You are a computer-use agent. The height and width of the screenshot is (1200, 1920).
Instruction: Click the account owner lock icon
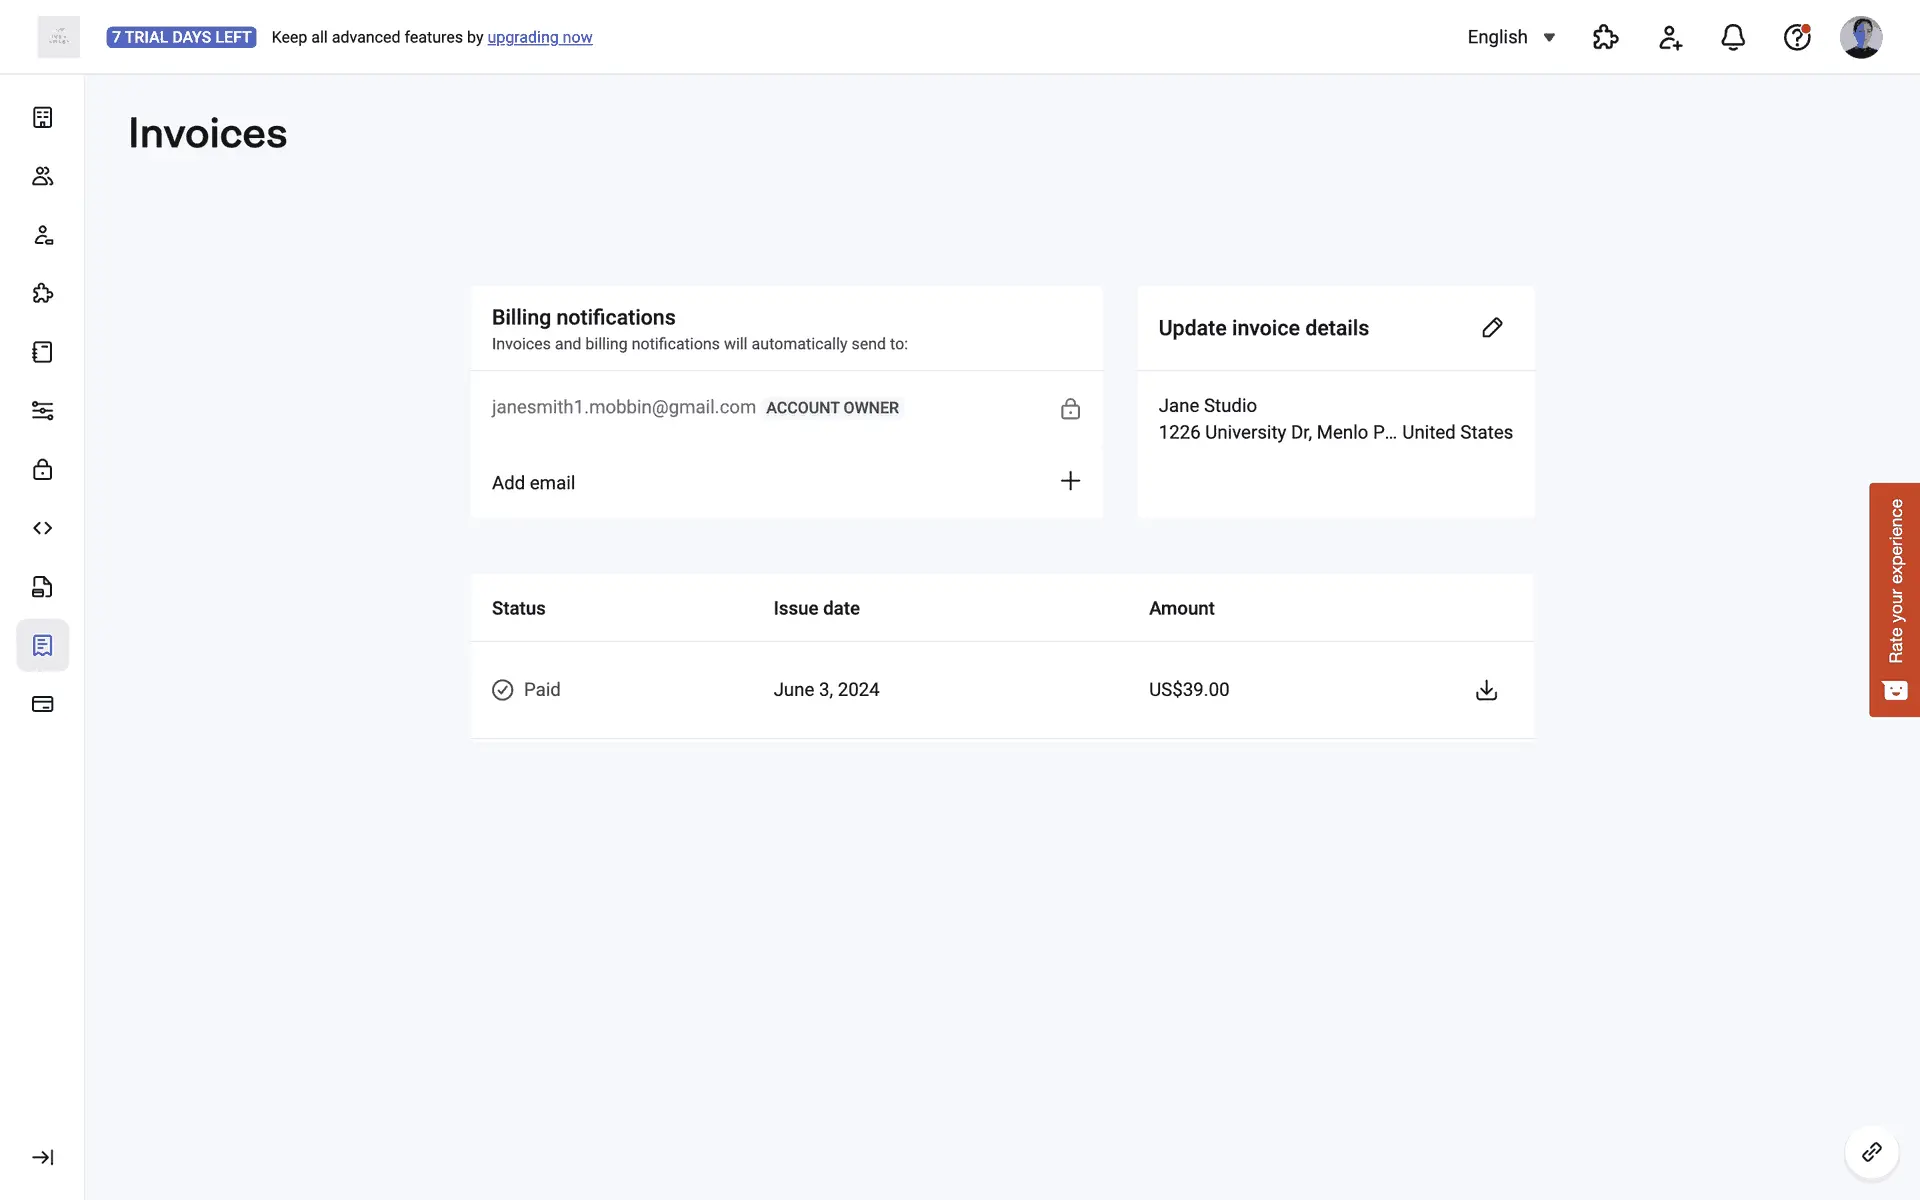tap(1070, 409)
